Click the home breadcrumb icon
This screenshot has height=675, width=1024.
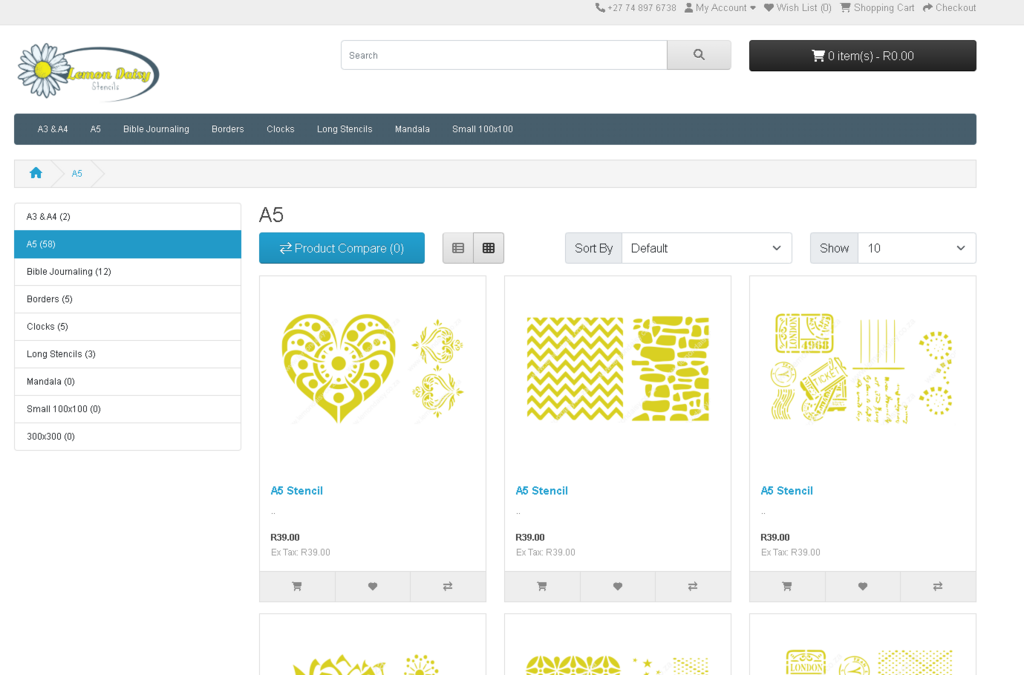click(x=36, y=173)
